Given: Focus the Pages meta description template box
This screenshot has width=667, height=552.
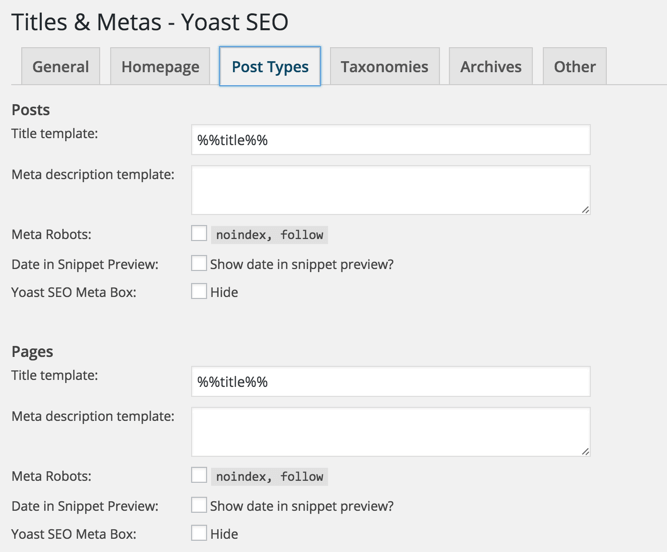Looking at the screenshot, I should pos(390,432).
